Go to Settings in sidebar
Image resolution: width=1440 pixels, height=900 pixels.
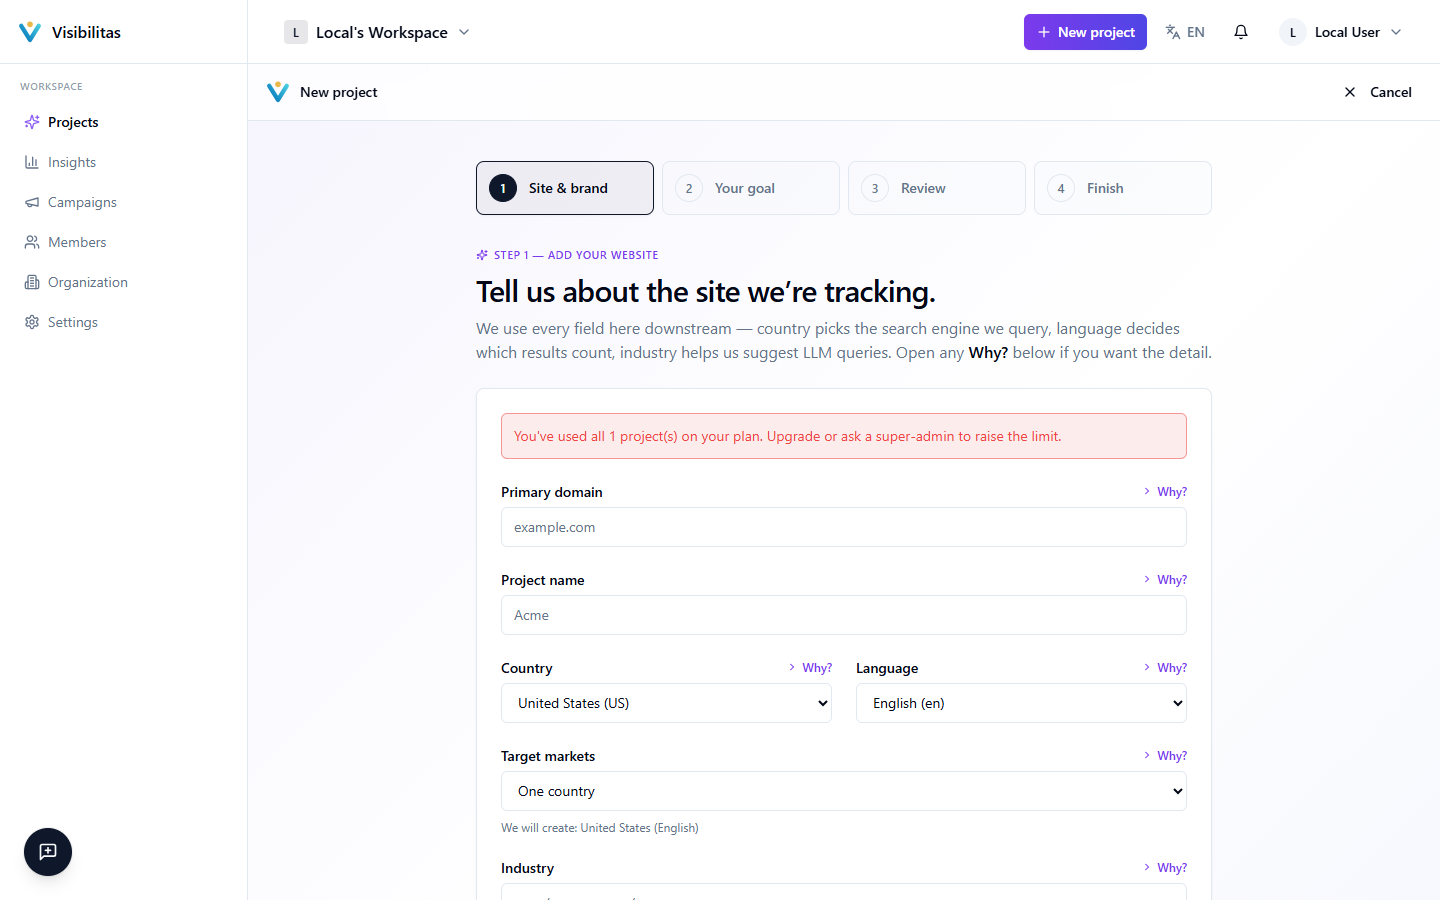click(124, 322)
